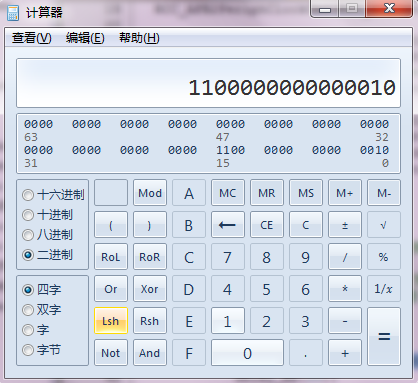Click the hex digit A key

click(189, 193)
